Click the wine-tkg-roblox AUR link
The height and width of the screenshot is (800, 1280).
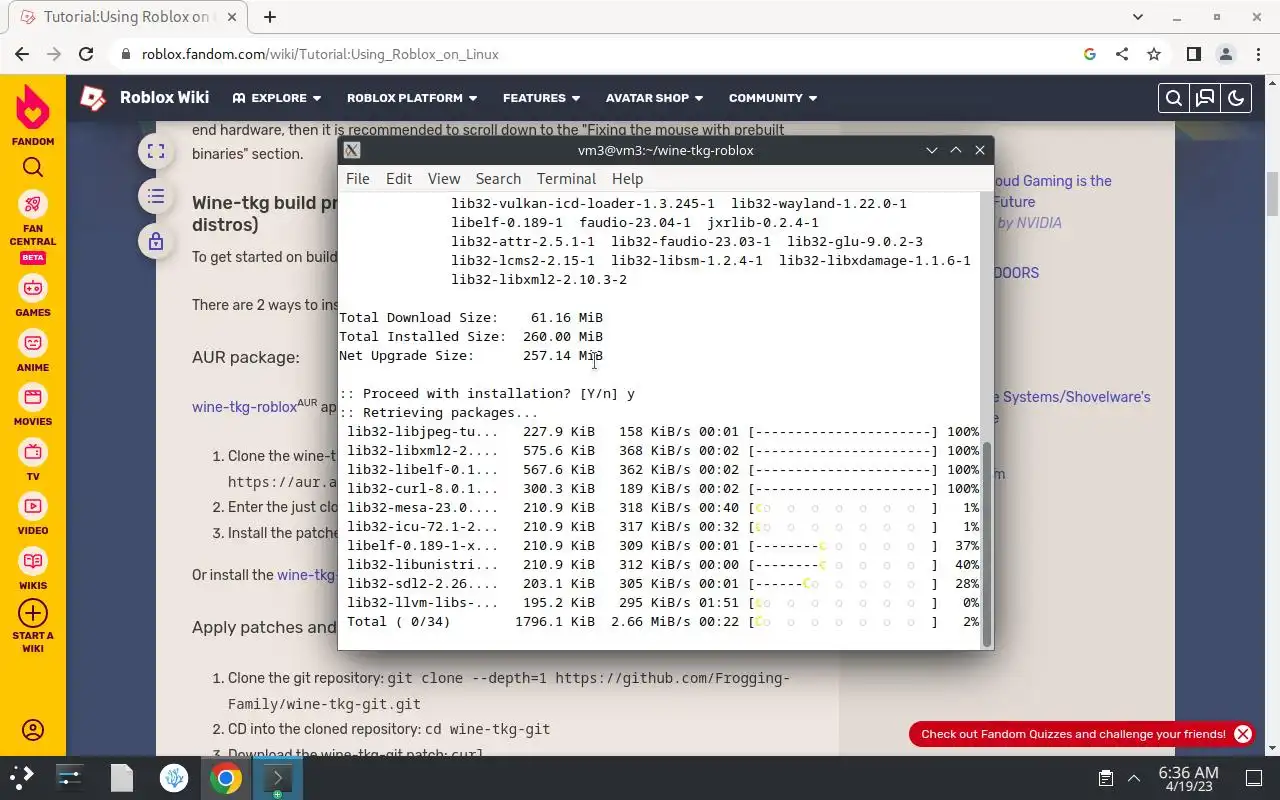point(245,407)
